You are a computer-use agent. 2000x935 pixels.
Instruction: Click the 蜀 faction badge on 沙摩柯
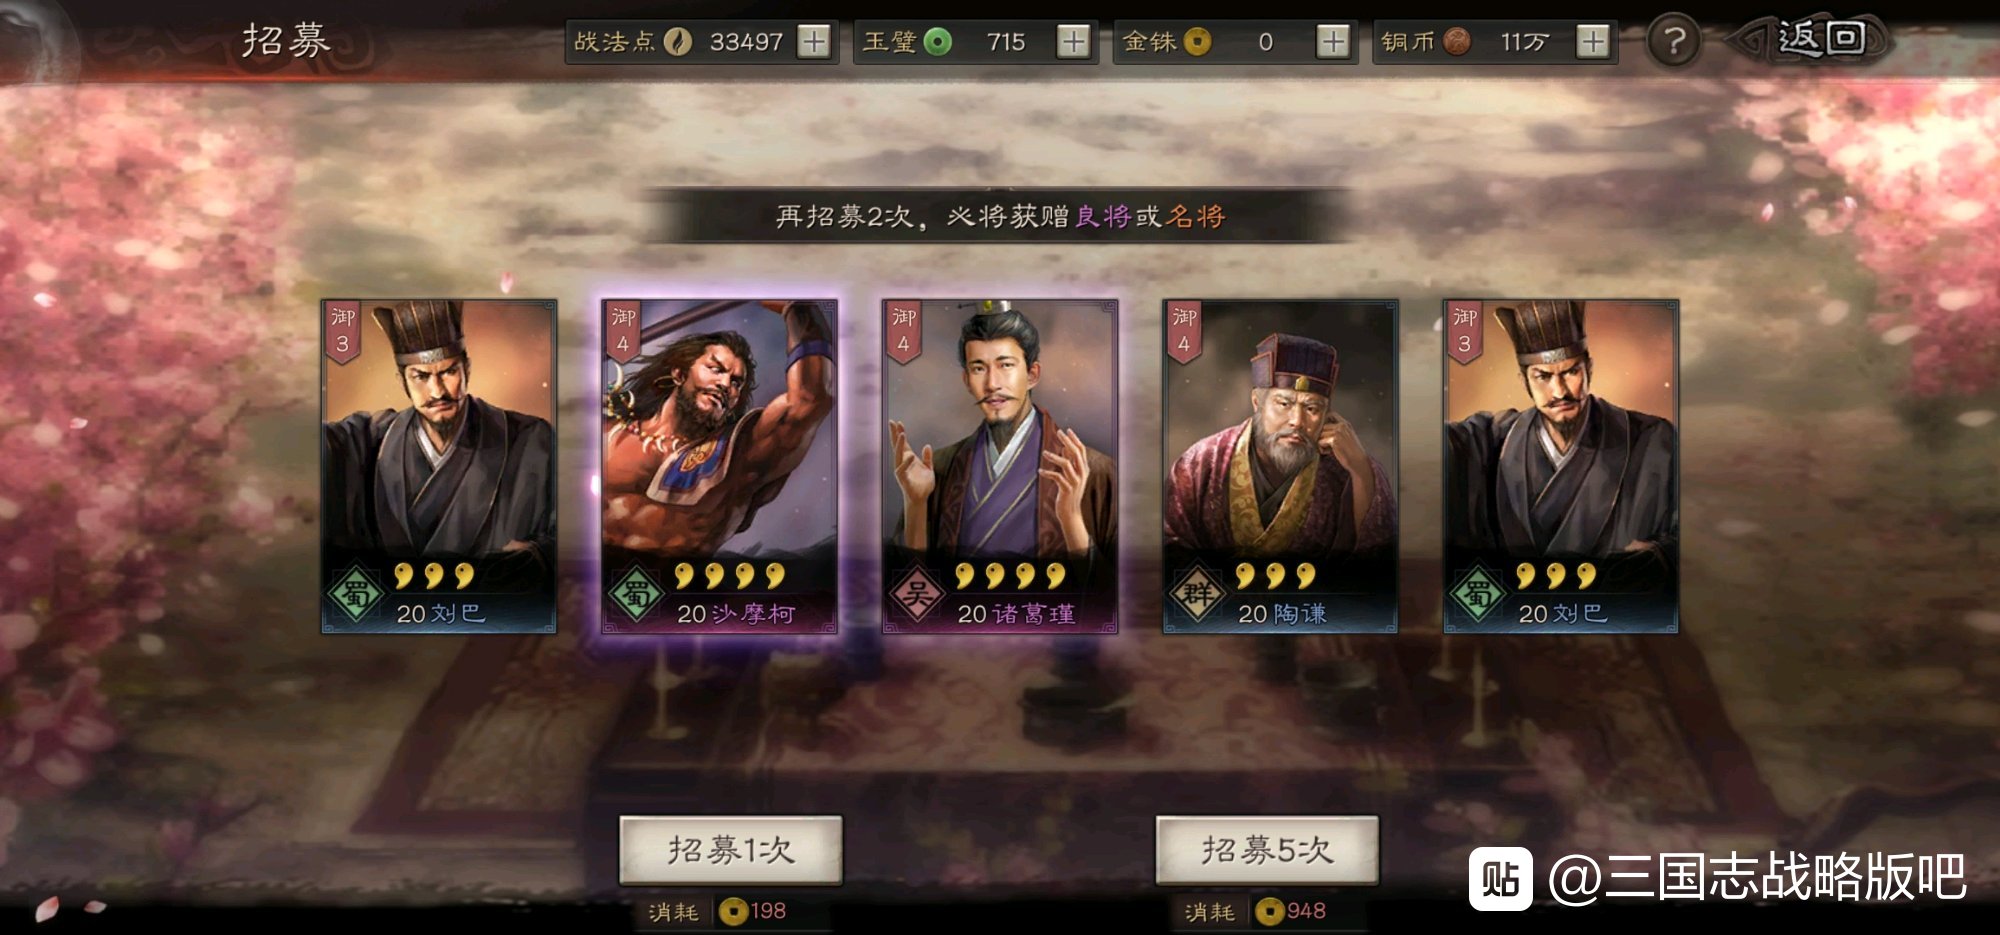click(636, 595)
